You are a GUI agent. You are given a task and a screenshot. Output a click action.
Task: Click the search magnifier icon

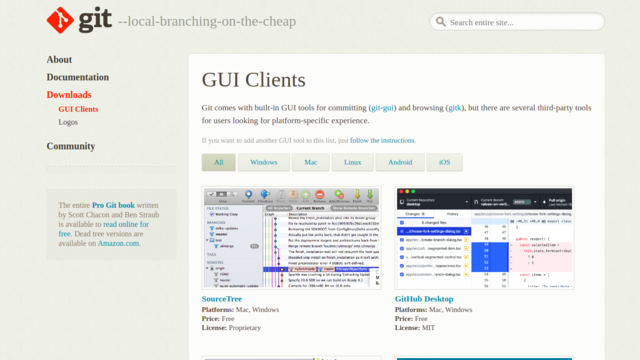440,22
